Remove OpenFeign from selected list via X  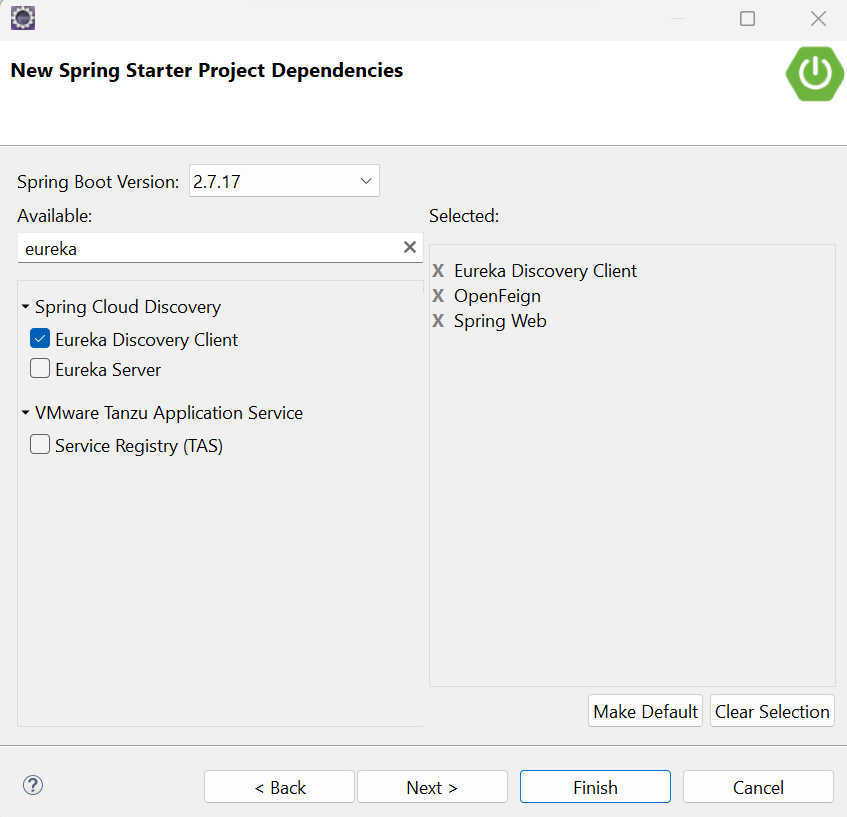pyautogui.click(x=438, y=296)
